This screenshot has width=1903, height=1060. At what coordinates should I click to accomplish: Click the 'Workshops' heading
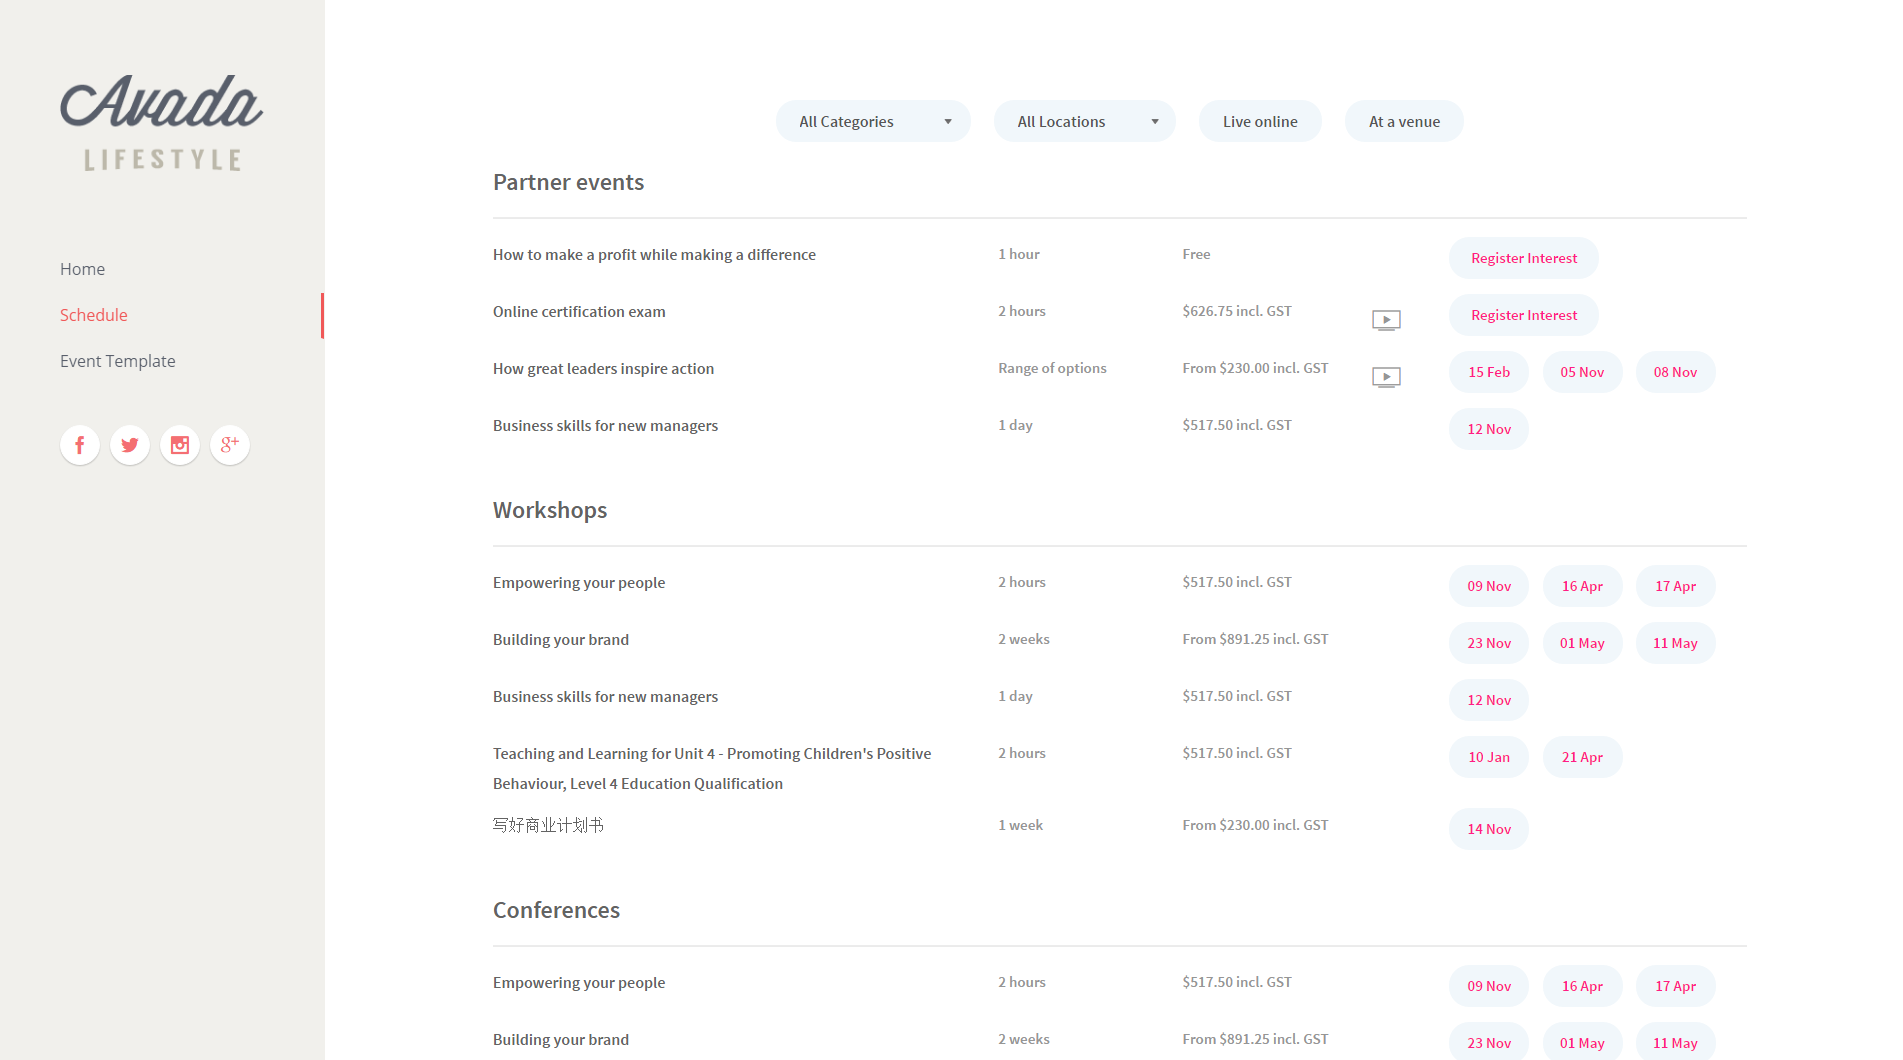pyautogui.click(x=550, y=510)
